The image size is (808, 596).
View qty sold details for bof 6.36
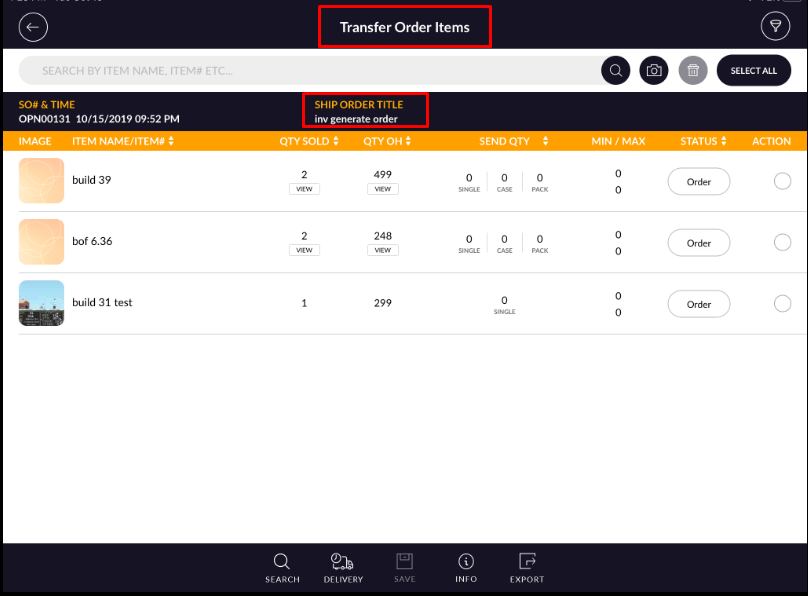click(304, 250)
